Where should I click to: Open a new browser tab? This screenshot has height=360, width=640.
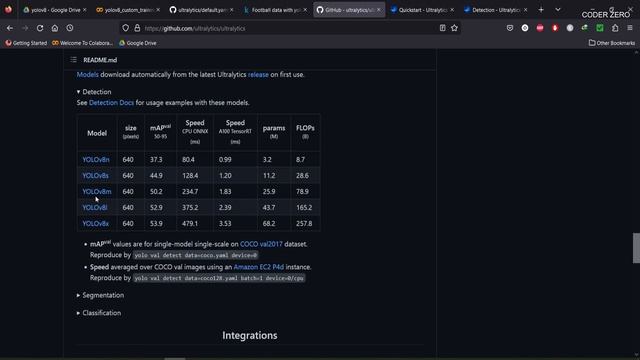[541, 10]
